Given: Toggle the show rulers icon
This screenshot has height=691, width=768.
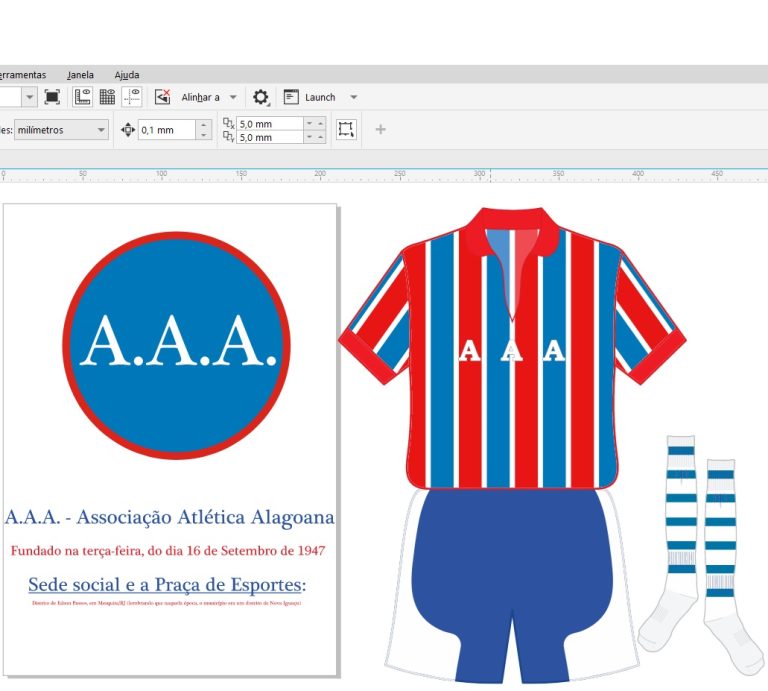Looking at the screenshot, I should (x=82, y=97).
